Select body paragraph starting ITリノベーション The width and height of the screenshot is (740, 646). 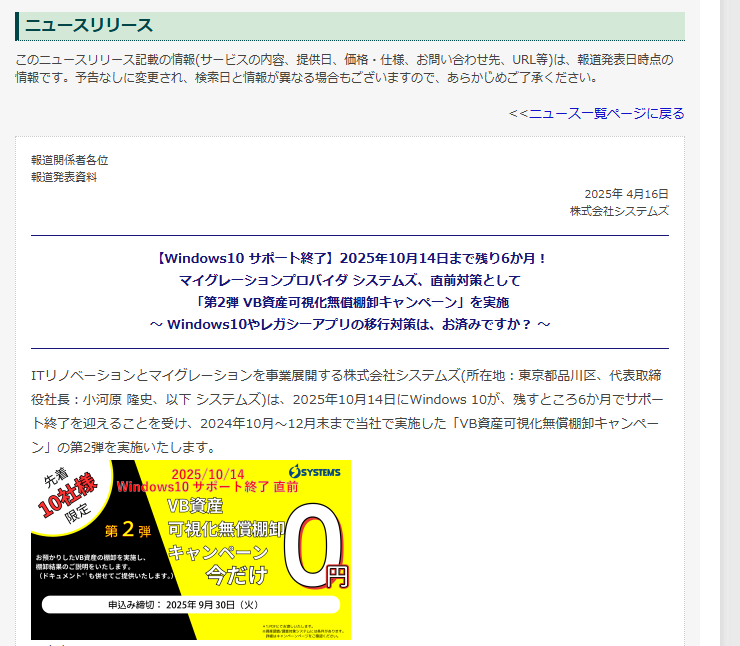tap(347, 411)
